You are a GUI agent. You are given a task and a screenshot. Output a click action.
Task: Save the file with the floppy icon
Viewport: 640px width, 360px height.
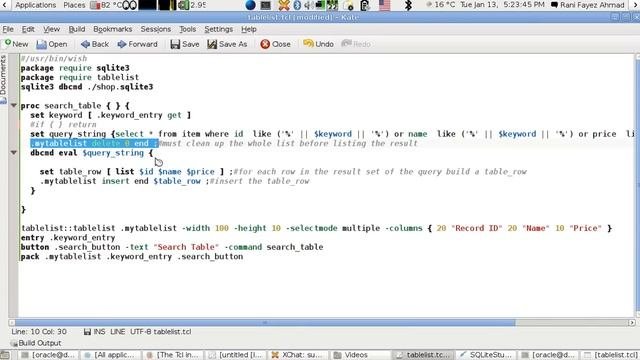pos(184,44)
